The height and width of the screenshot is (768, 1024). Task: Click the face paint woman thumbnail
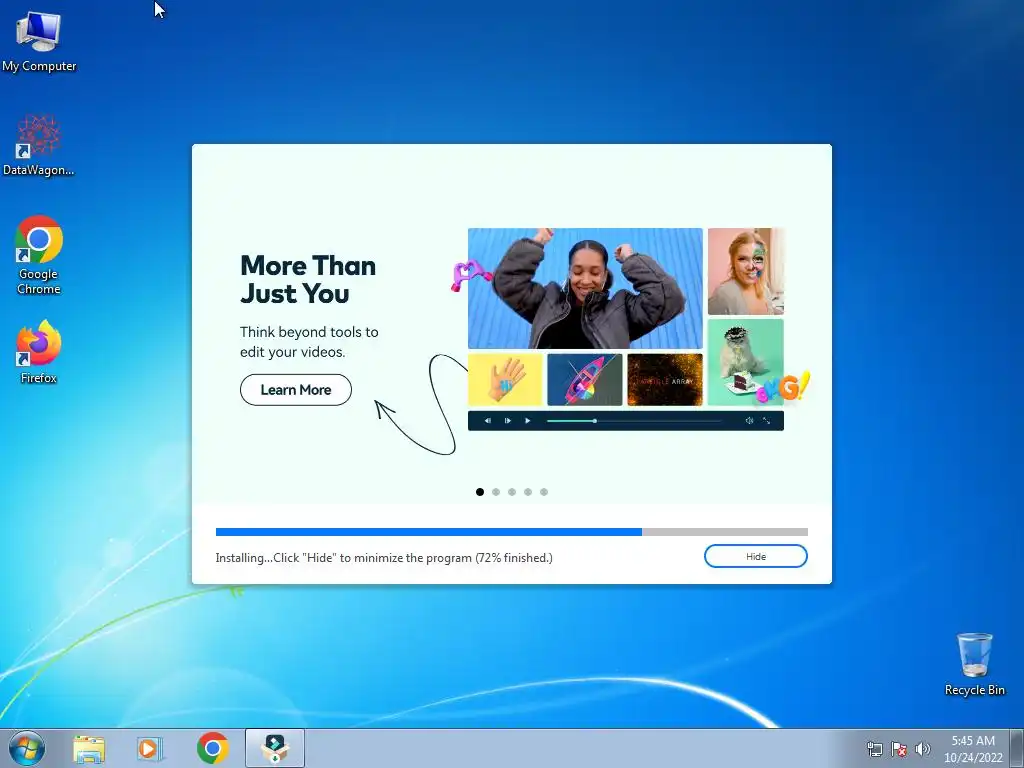point(746,271)
